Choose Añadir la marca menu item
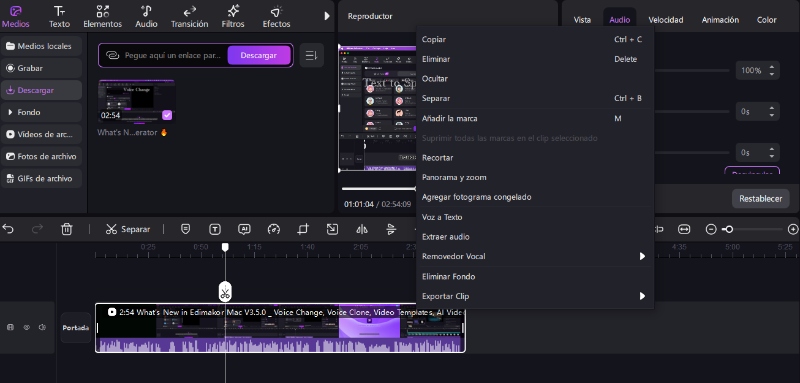The image size is (800, 383). (x=535, y=118)
